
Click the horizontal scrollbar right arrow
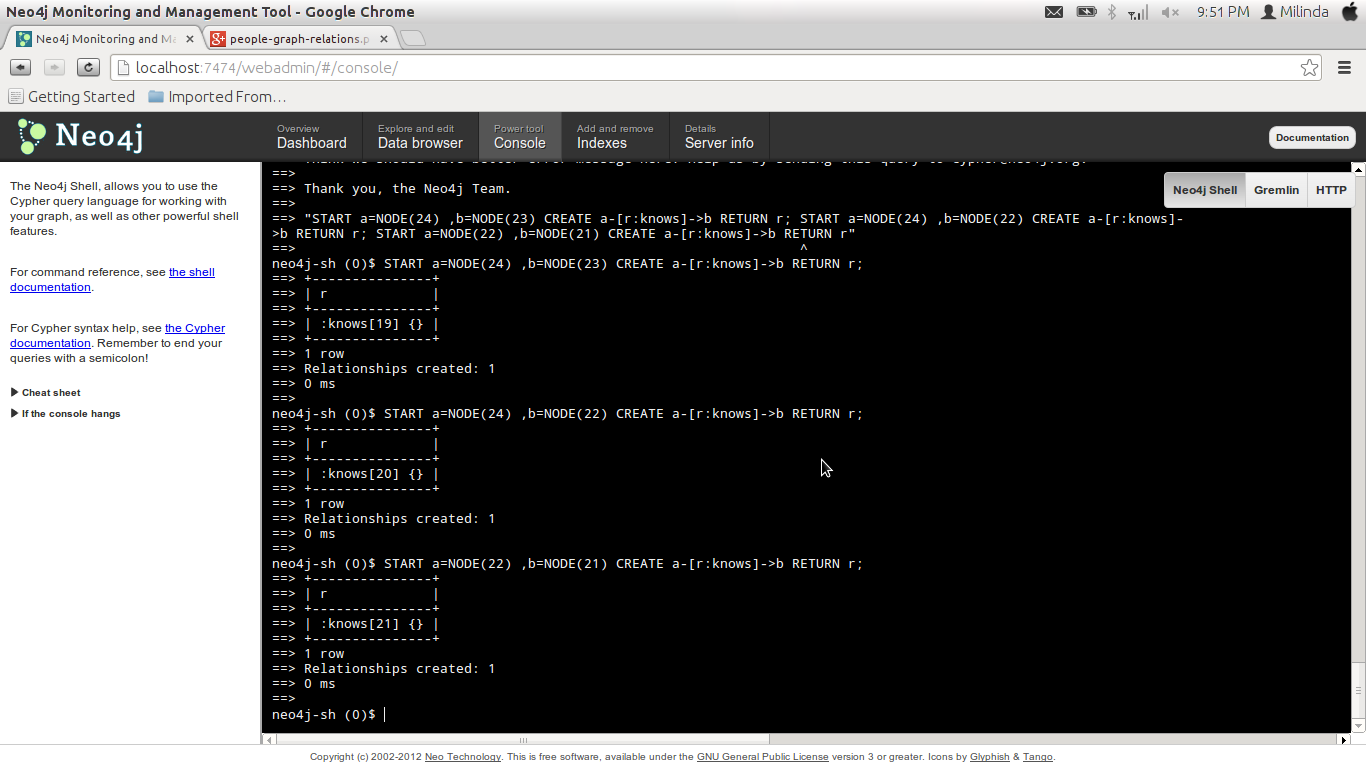pos(1344,739)
